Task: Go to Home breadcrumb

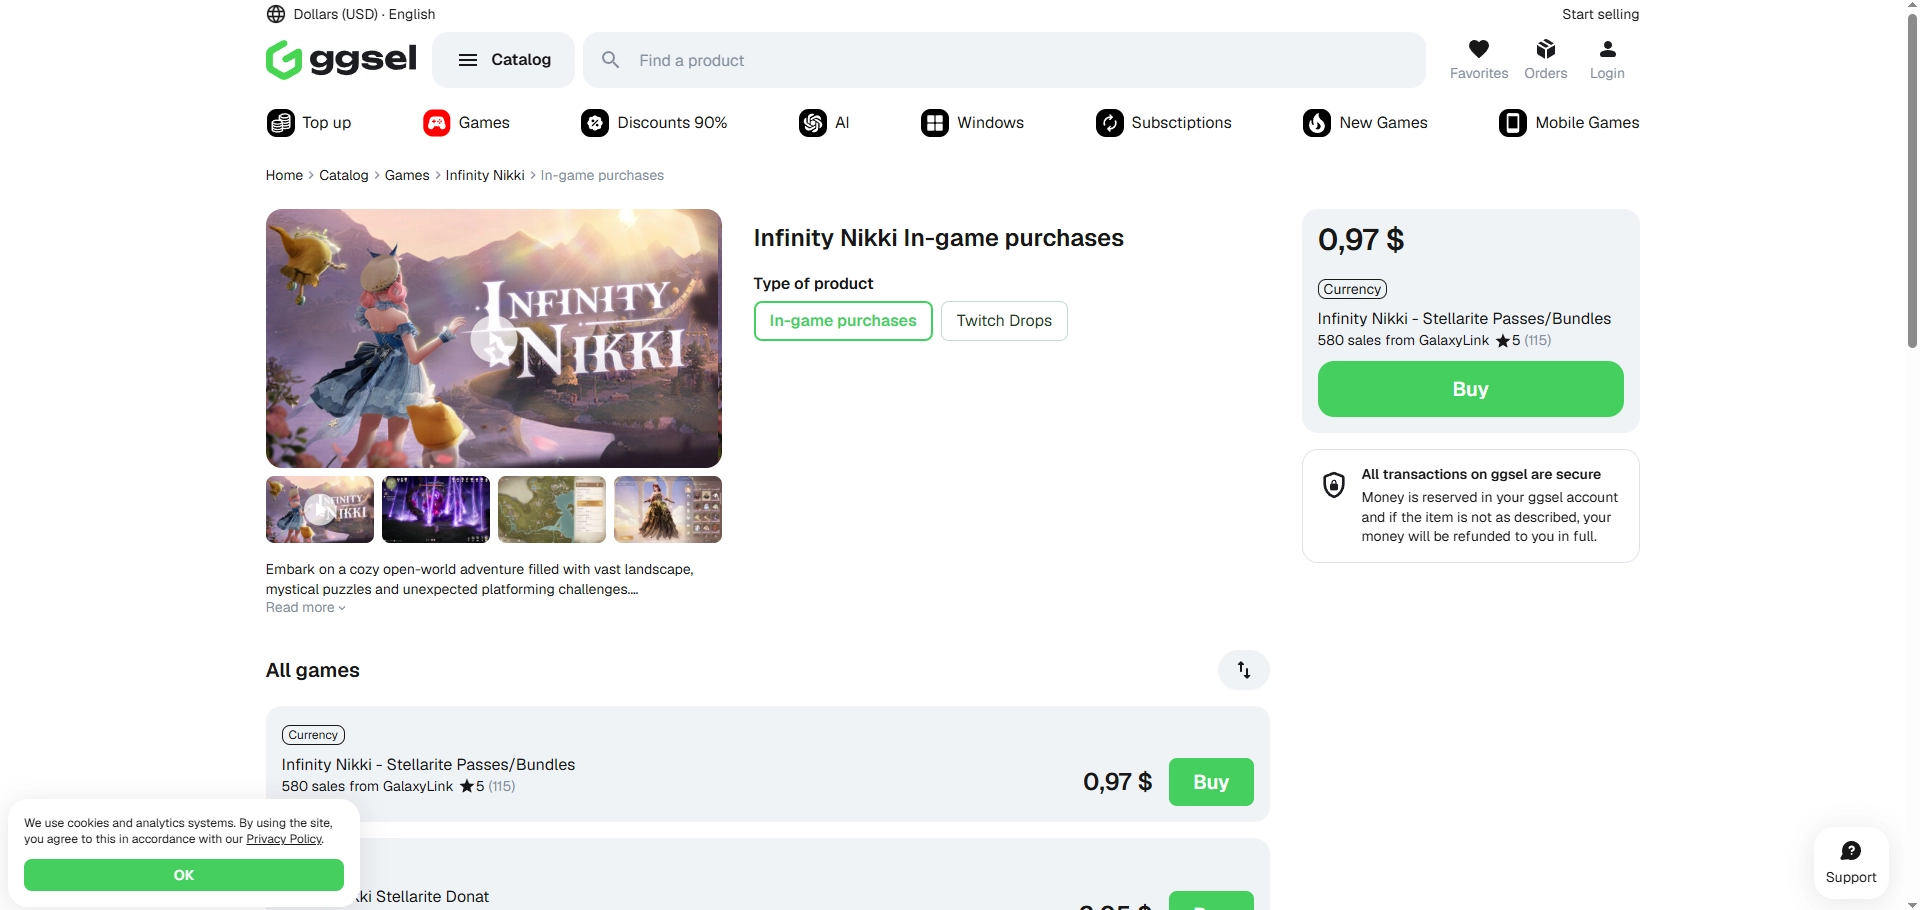Action: pos(284,175)
